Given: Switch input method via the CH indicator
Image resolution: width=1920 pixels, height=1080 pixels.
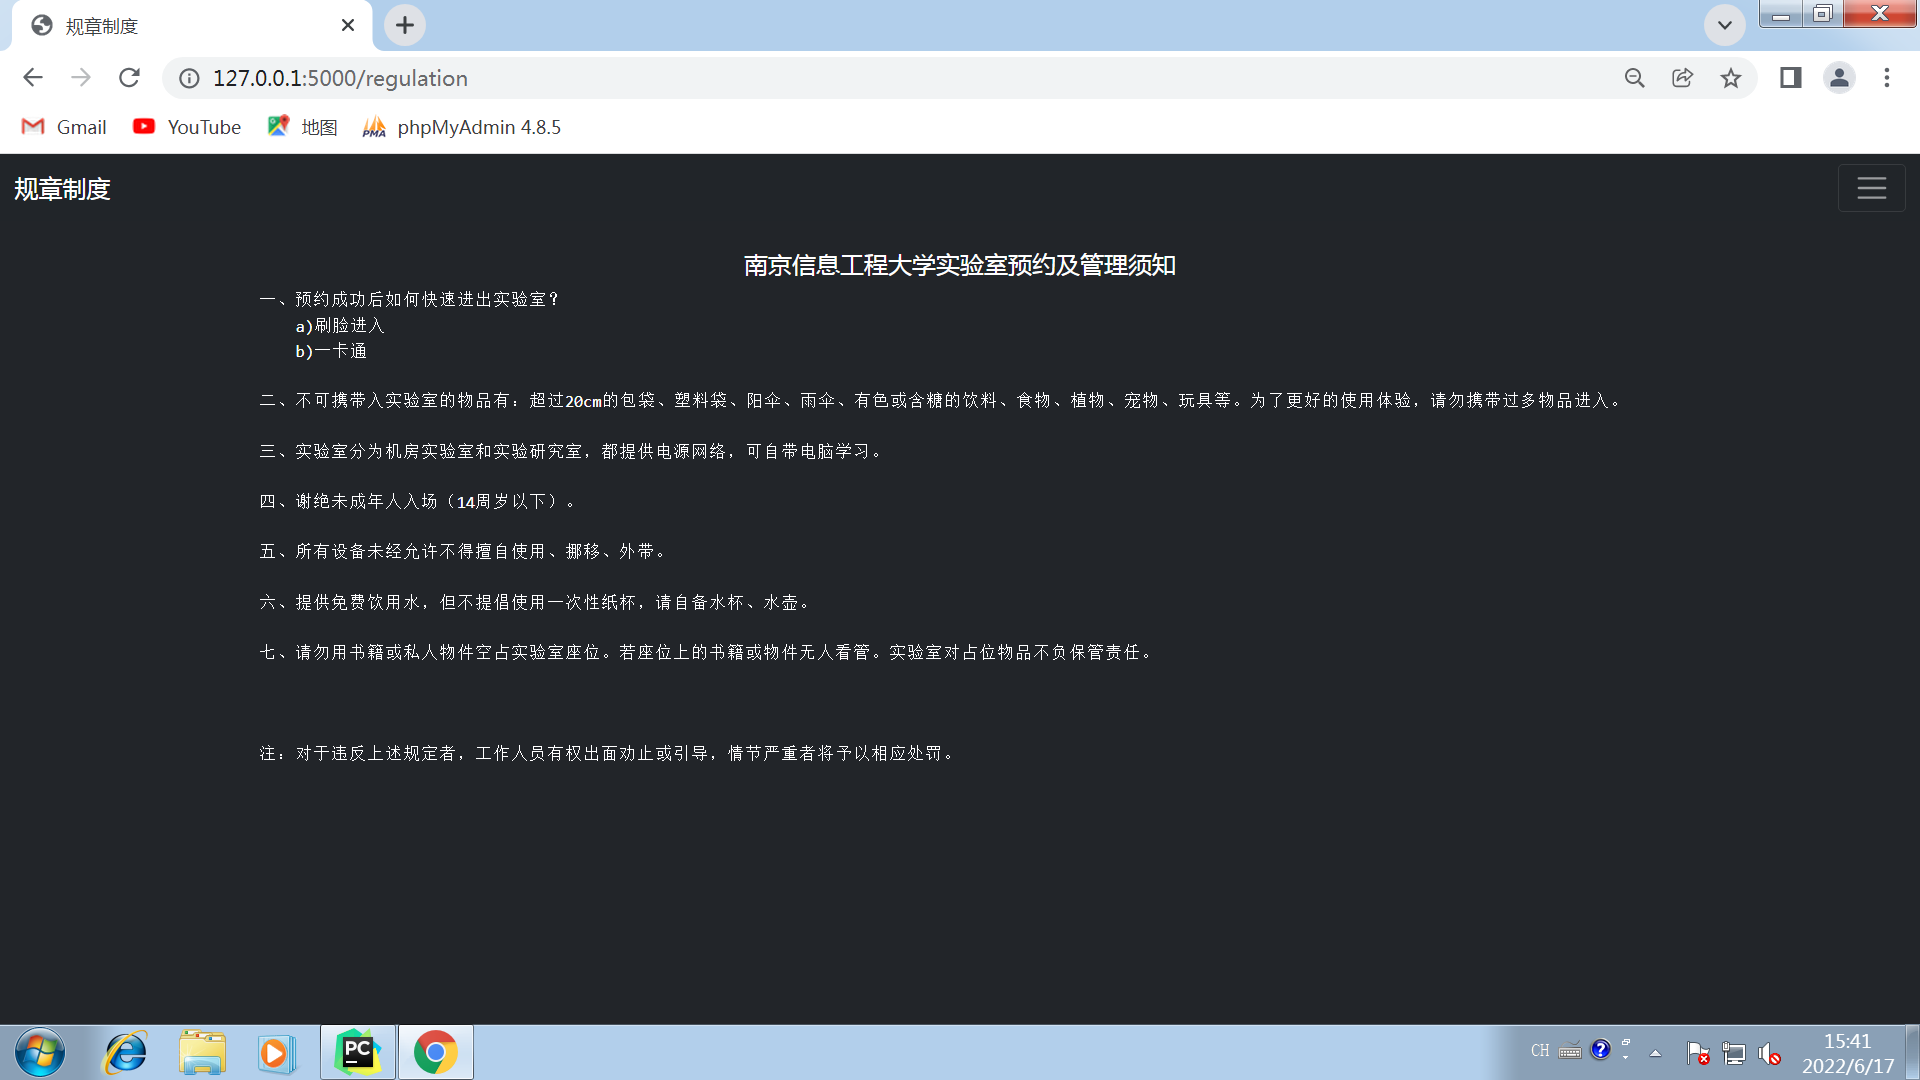Looking at the screenshot, I should [x=1540, y=1051].
